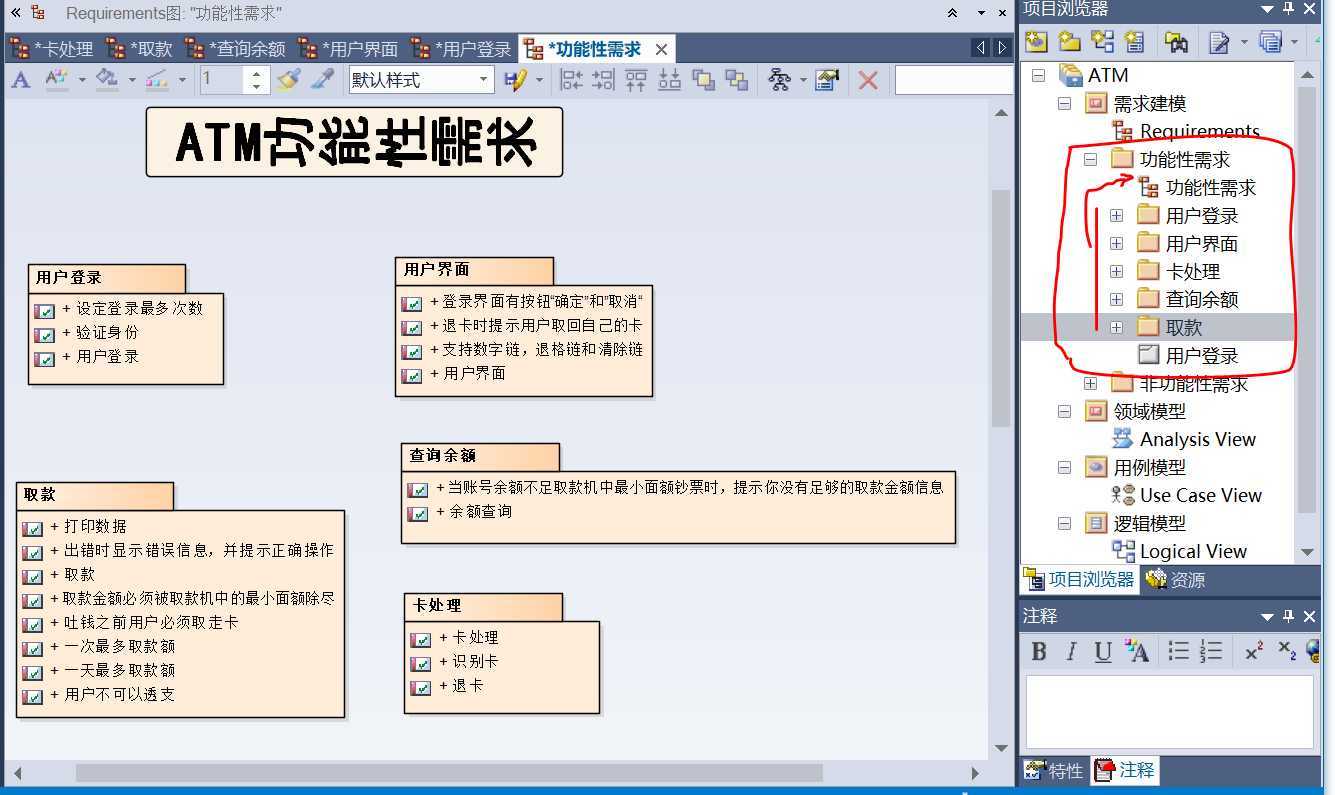Click inside the notes text area
1335x795 pixels.
pos(1169,712)
